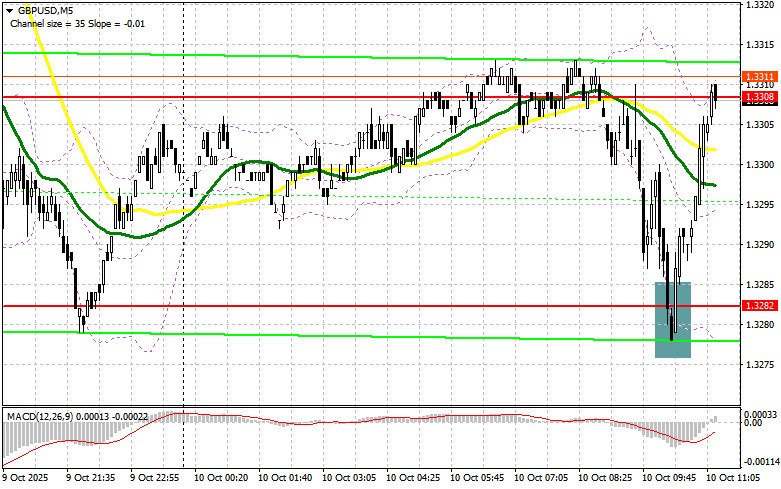The width and height of the screenshot is (781, 489).
Task: Select the 9 Oct 2025 date label
Action: pos(26,478)
